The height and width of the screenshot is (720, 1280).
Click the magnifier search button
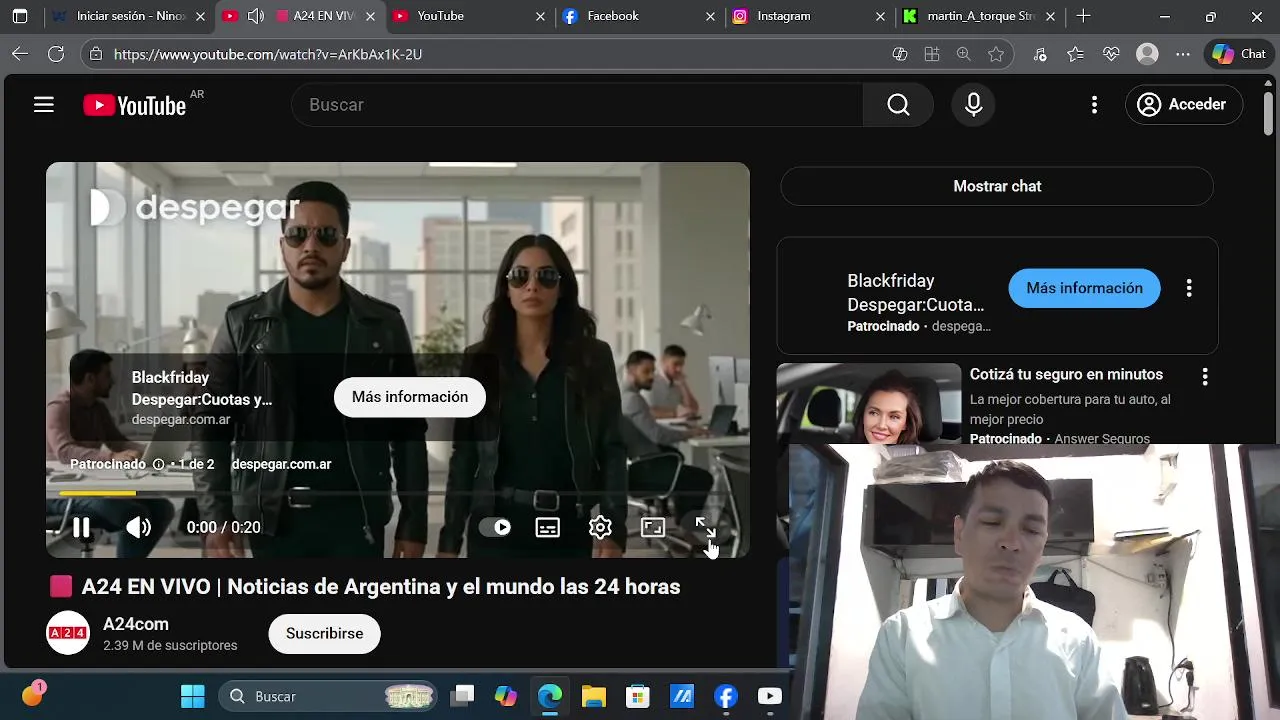coord(898,105)
